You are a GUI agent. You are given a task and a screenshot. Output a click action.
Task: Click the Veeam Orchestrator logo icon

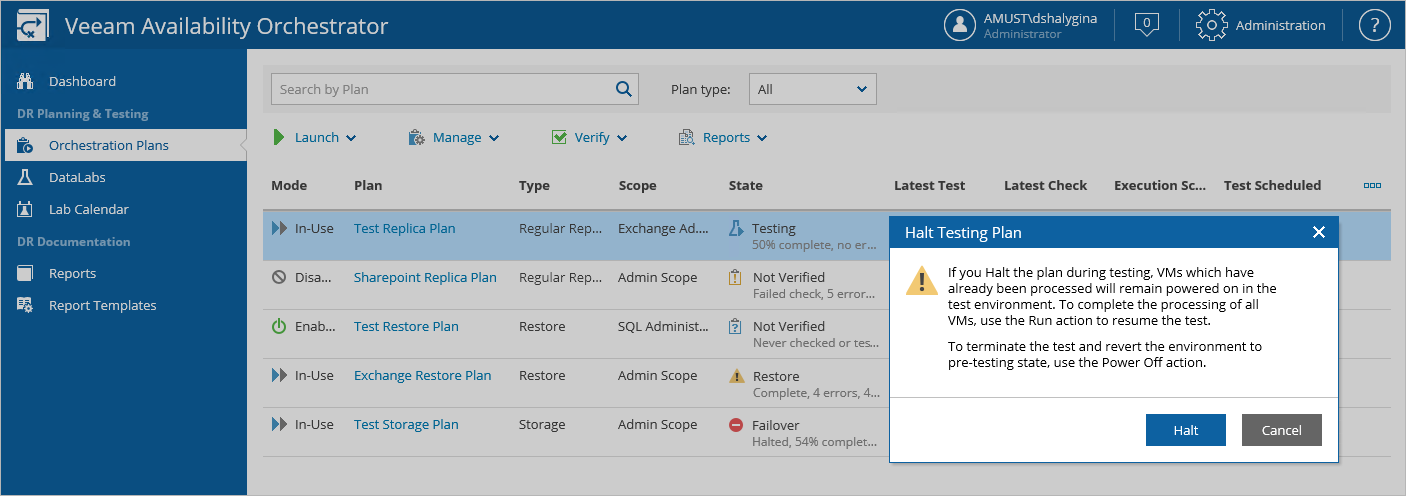(33, 26)
